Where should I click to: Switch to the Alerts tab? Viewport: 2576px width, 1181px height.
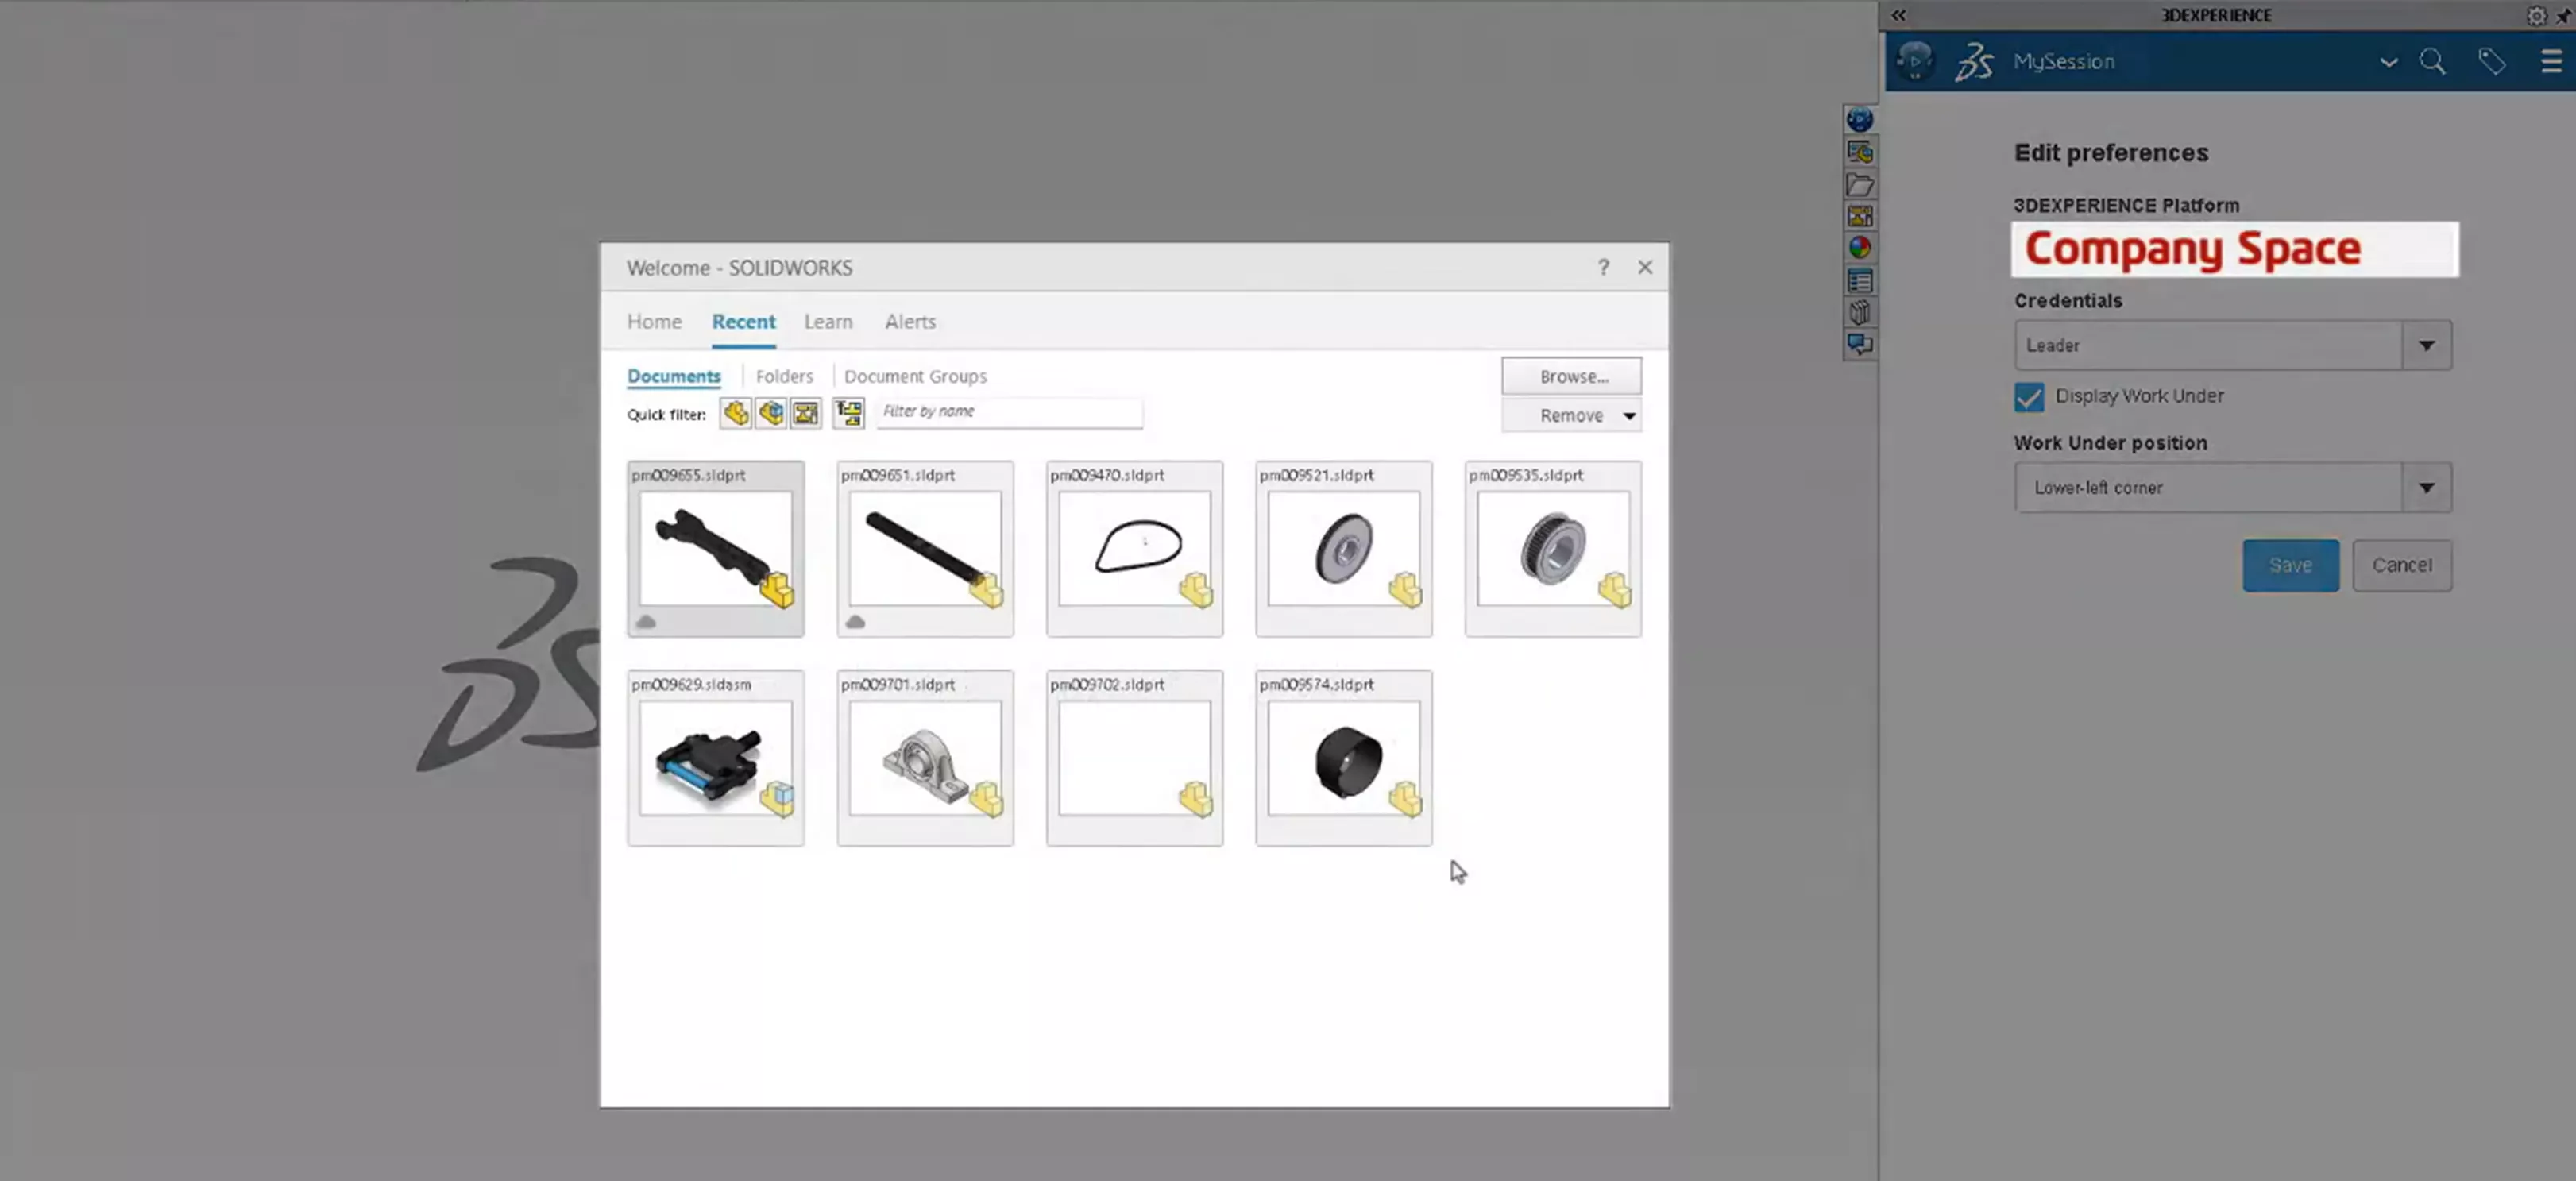[x=910, y=322]
